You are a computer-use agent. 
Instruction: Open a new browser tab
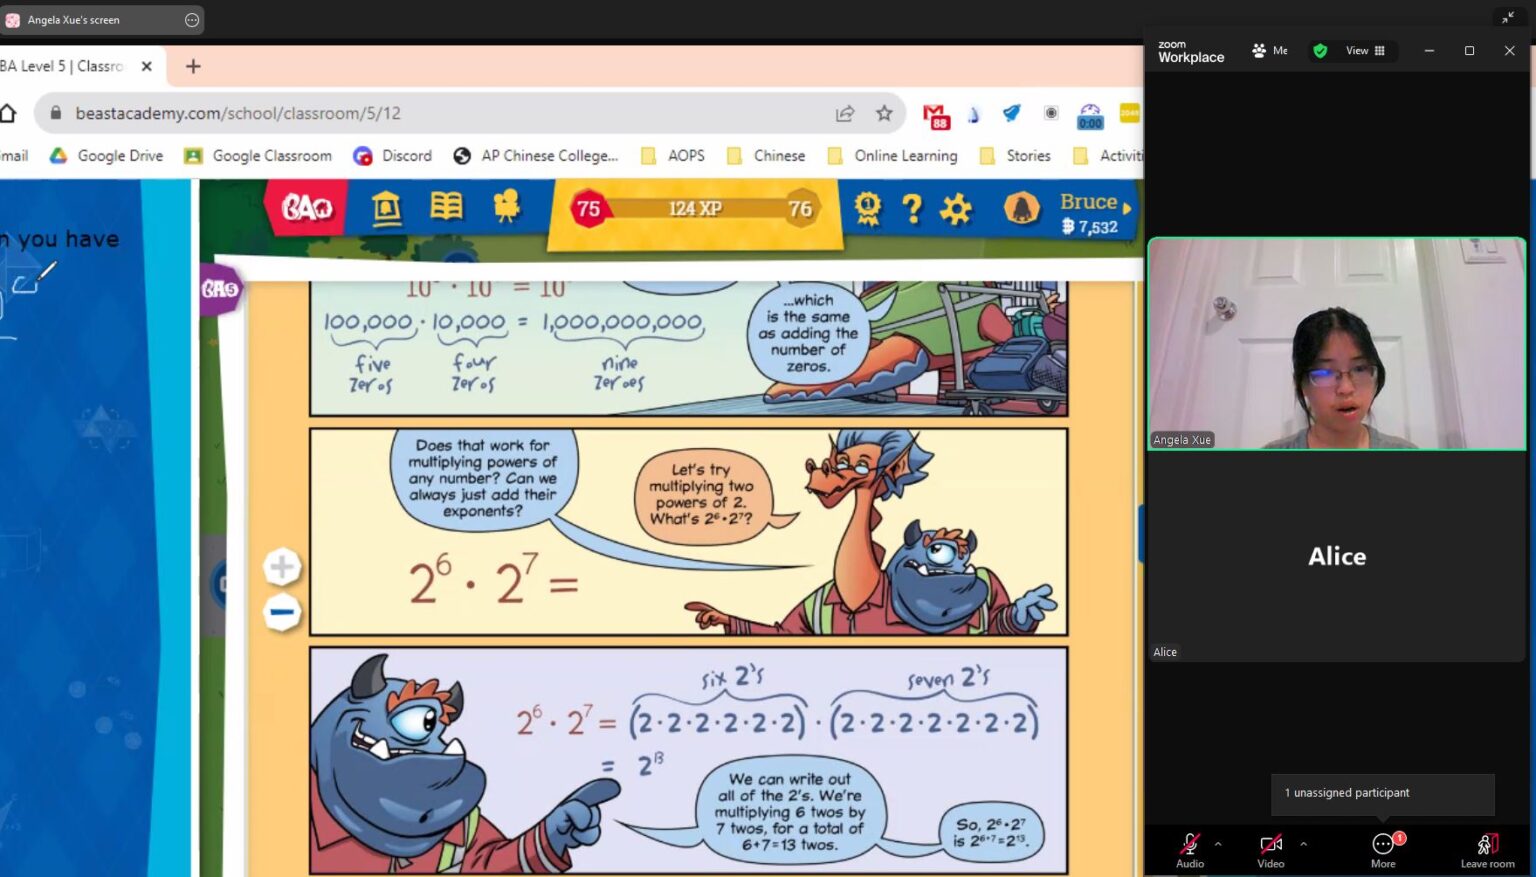pyautogui.click(x=193, y=66)
